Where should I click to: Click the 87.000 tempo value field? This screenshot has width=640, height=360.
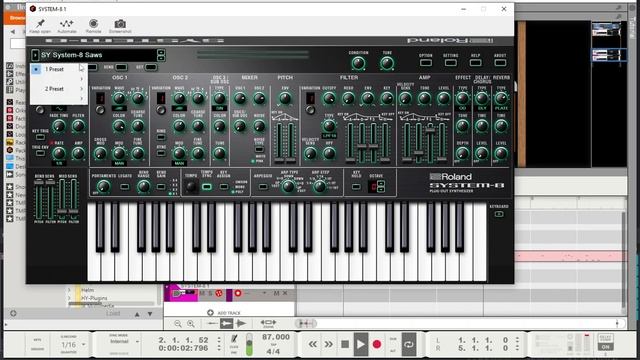coord(276,337)
